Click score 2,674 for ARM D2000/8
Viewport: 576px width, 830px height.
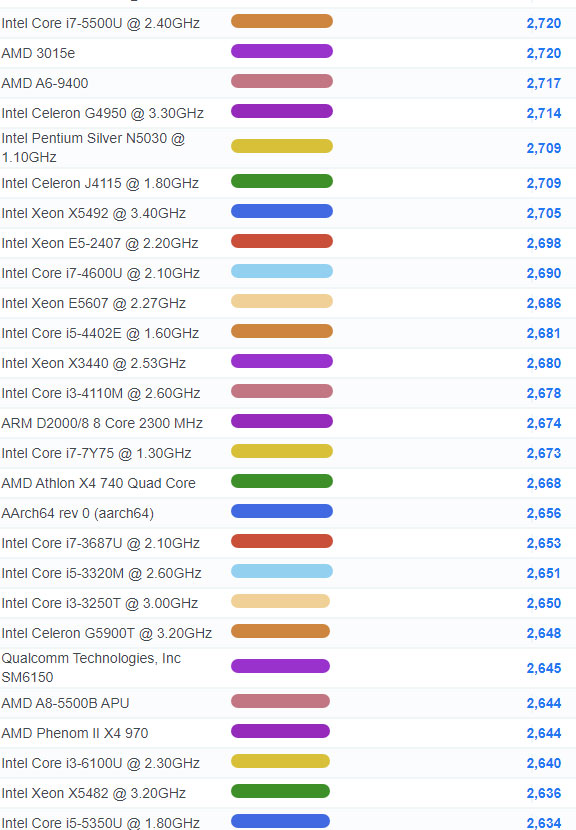[544, 423]
